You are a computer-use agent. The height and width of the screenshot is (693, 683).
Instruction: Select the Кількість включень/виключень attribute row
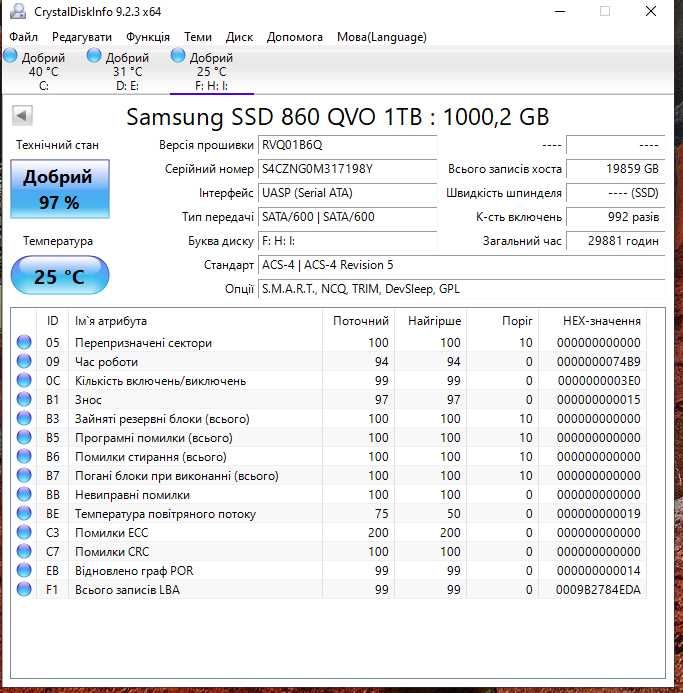[329, 381]
